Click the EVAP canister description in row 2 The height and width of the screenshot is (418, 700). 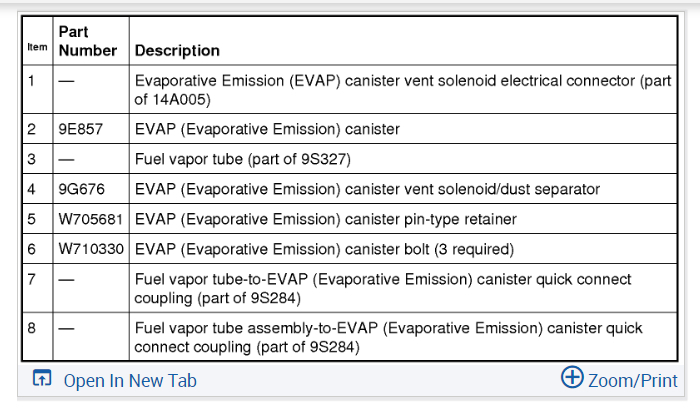pyautogui.click(x=267, y=129)
